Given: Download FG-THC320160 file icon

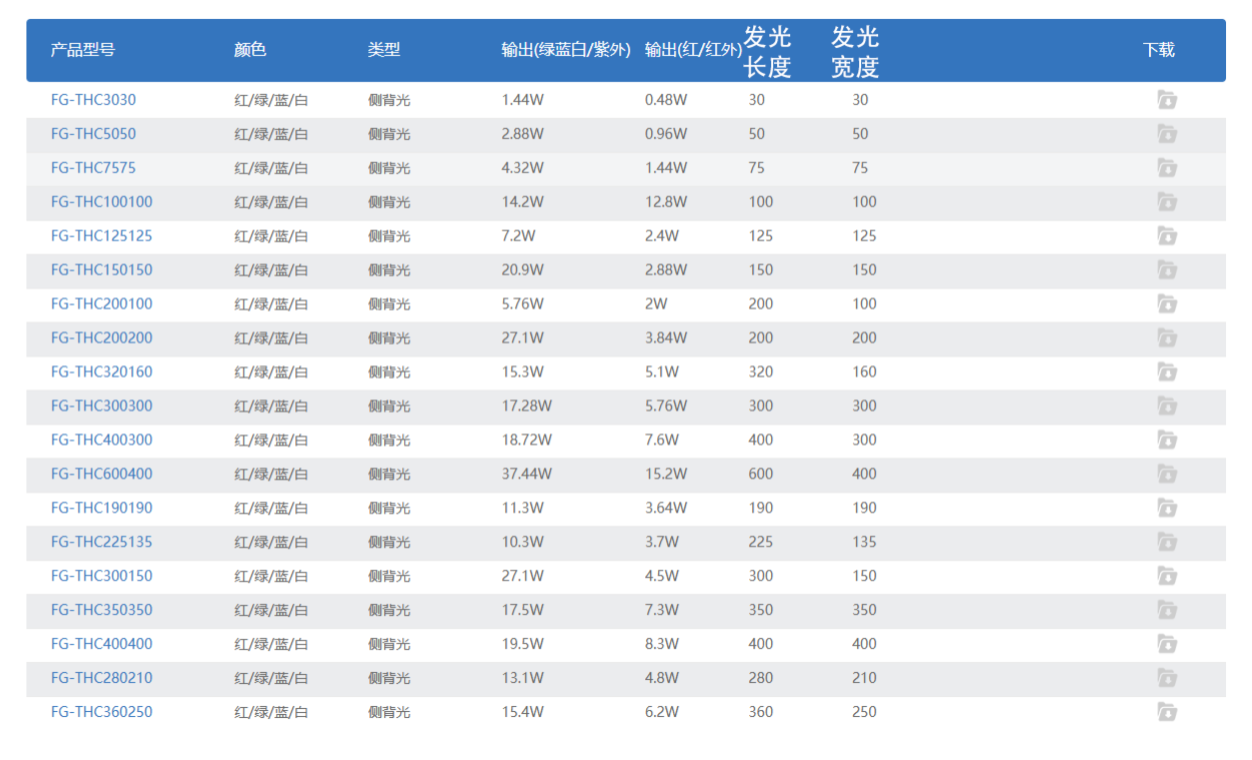Looking at the screenshot, I should pos(1167,372).
